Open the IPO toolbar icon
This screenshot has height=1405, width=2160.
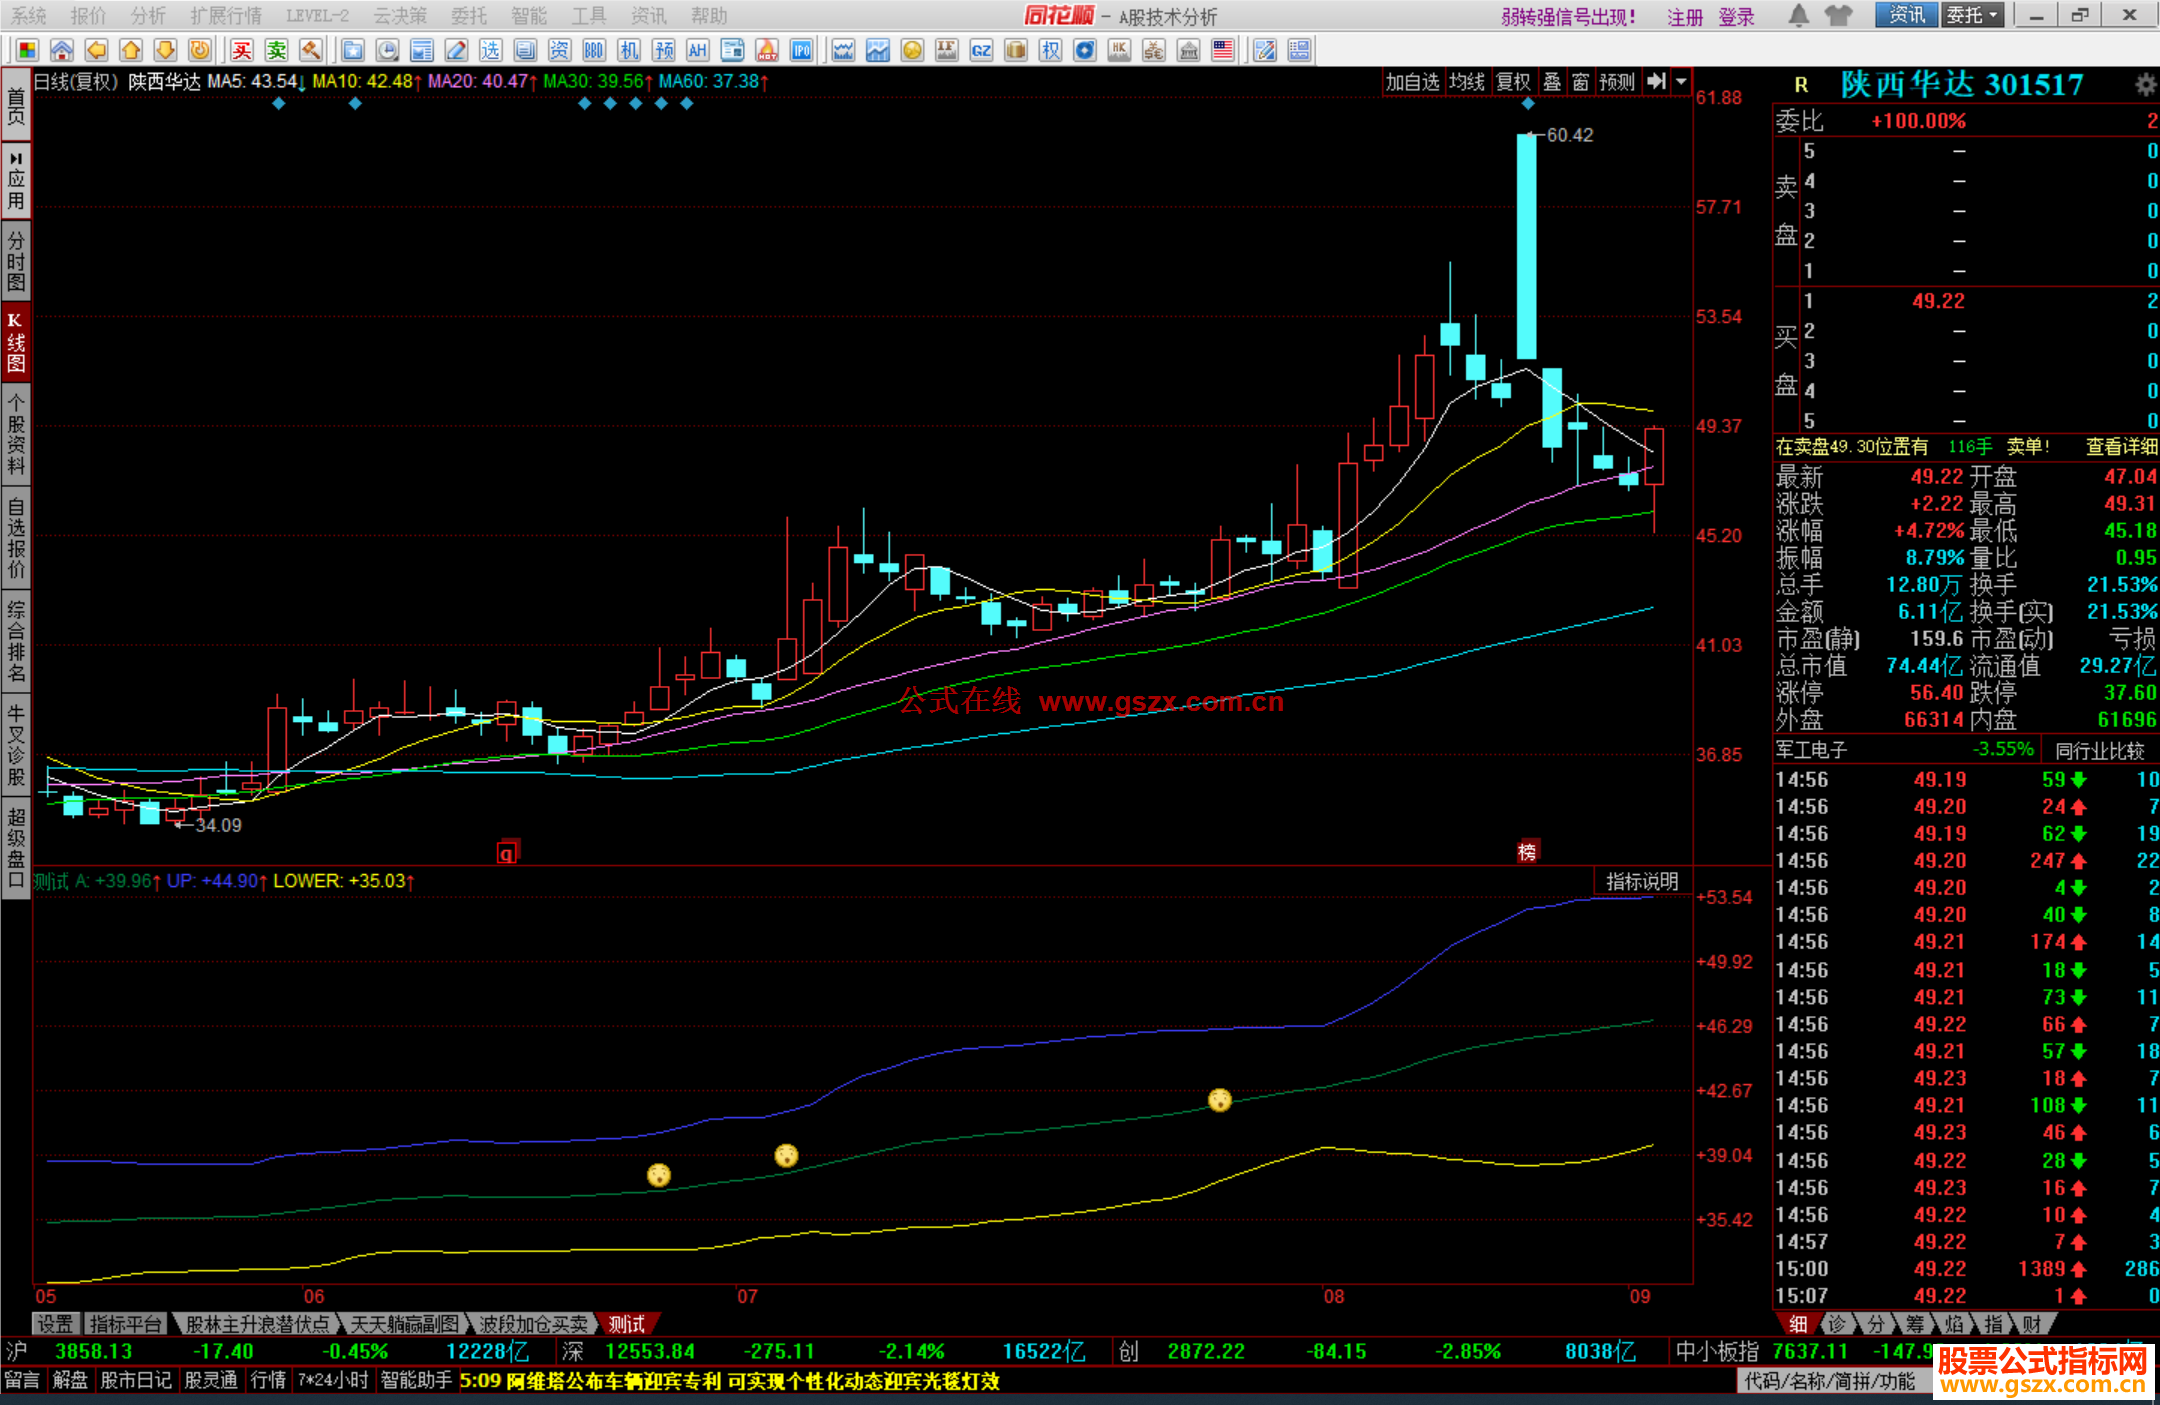tap(801, 51)
